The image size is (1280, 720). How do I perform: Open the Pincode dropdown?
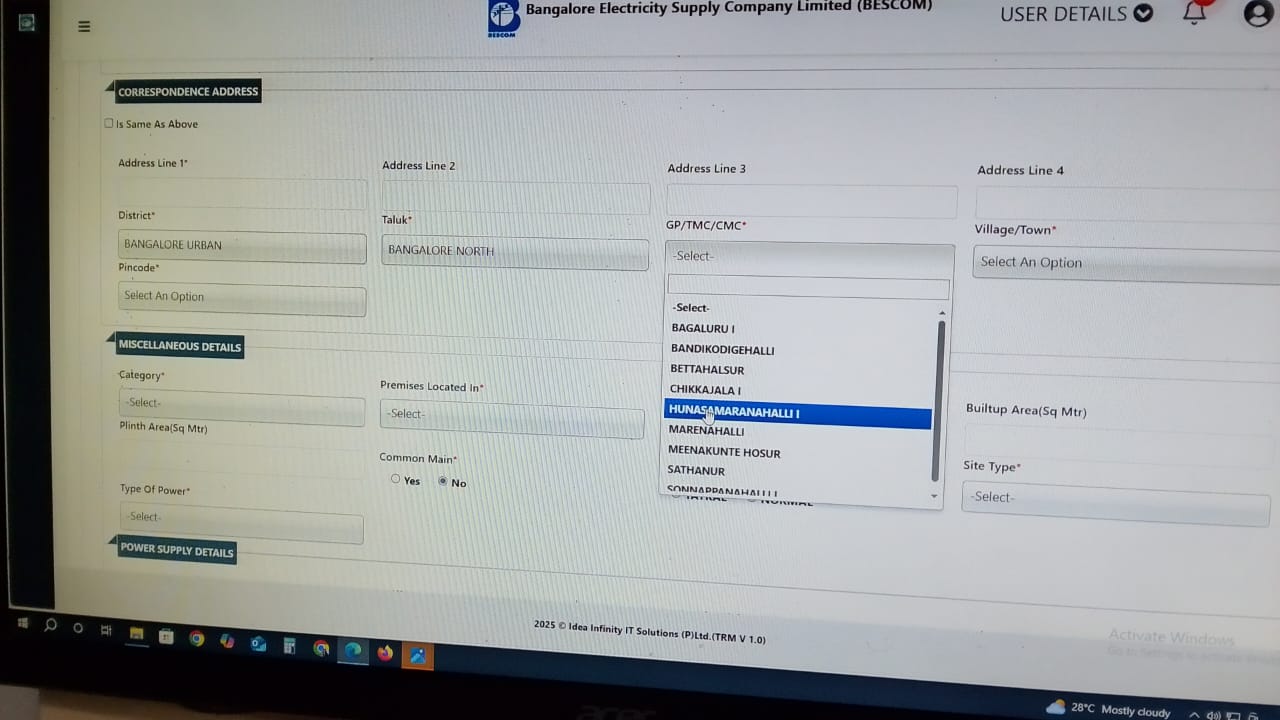241,298
